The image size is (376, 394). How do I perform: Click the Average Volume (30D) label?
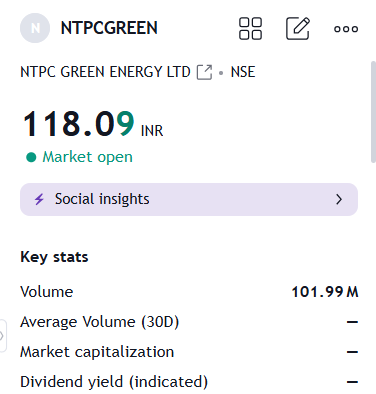click(x=100, y=322)
